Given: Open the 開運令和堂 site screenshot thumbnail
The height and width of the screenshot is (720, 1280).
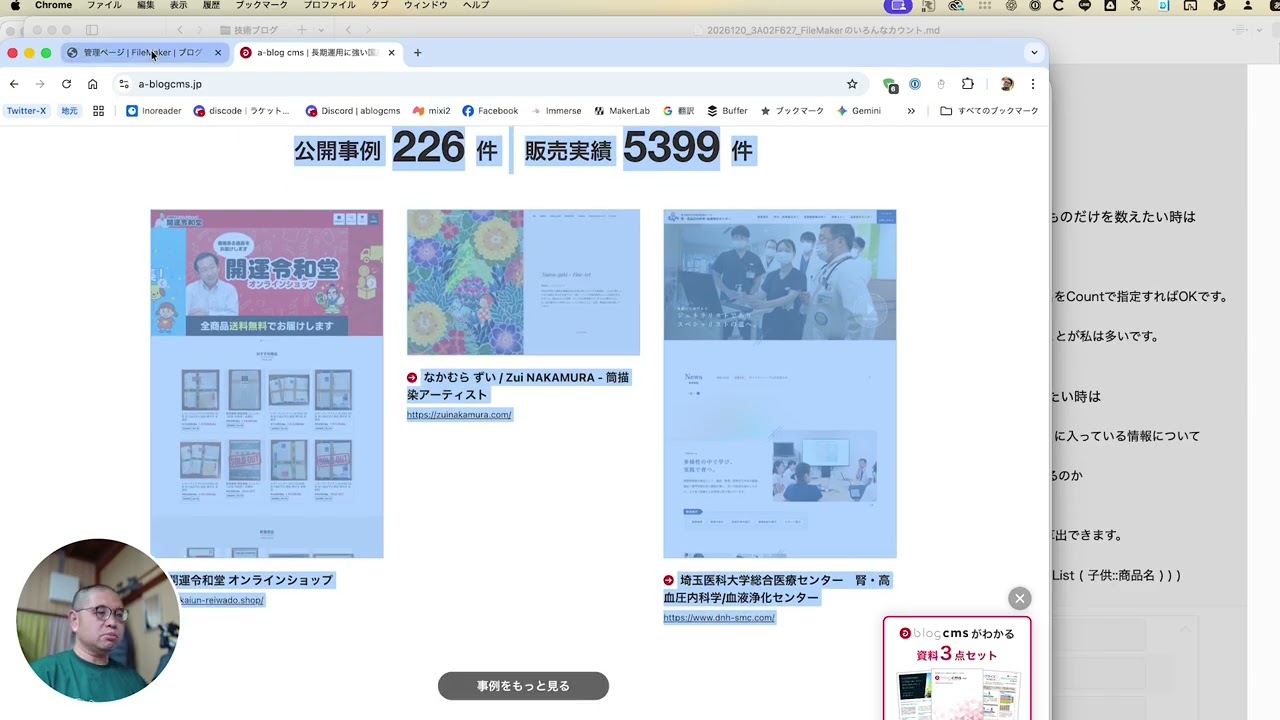Looking at the screenshot, I should [x=267, y=384].
